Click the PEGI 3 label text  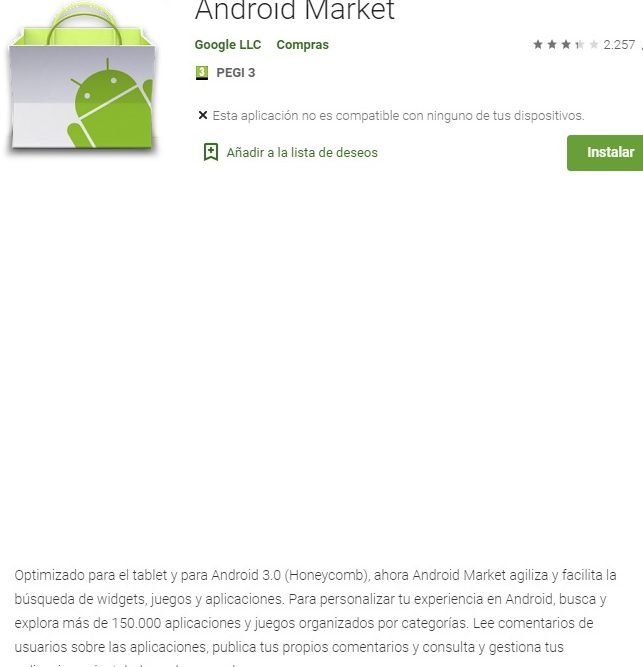[x=236, y=73]
